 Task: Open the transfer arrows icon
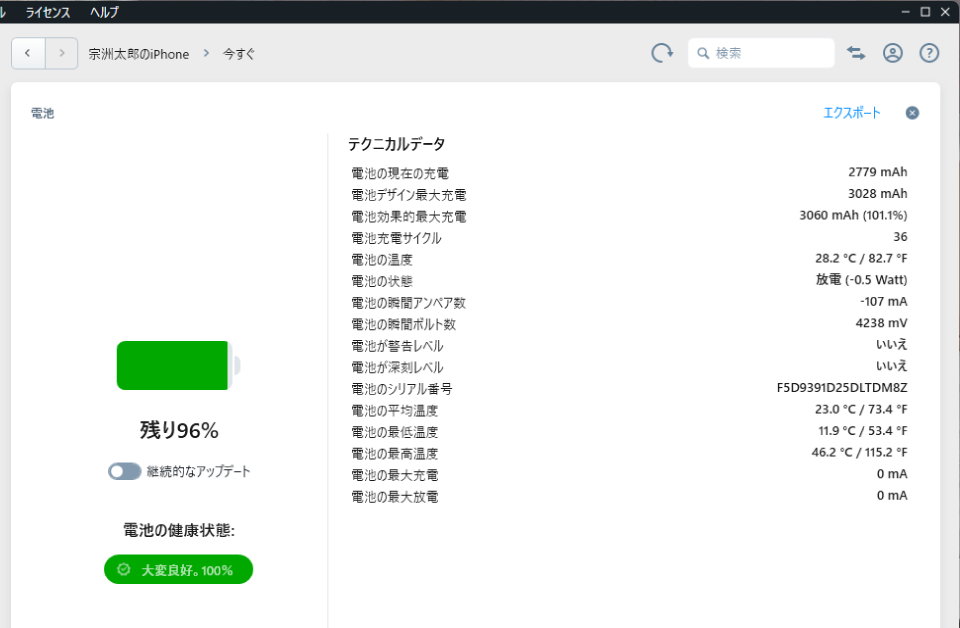(x=856, y=53)
